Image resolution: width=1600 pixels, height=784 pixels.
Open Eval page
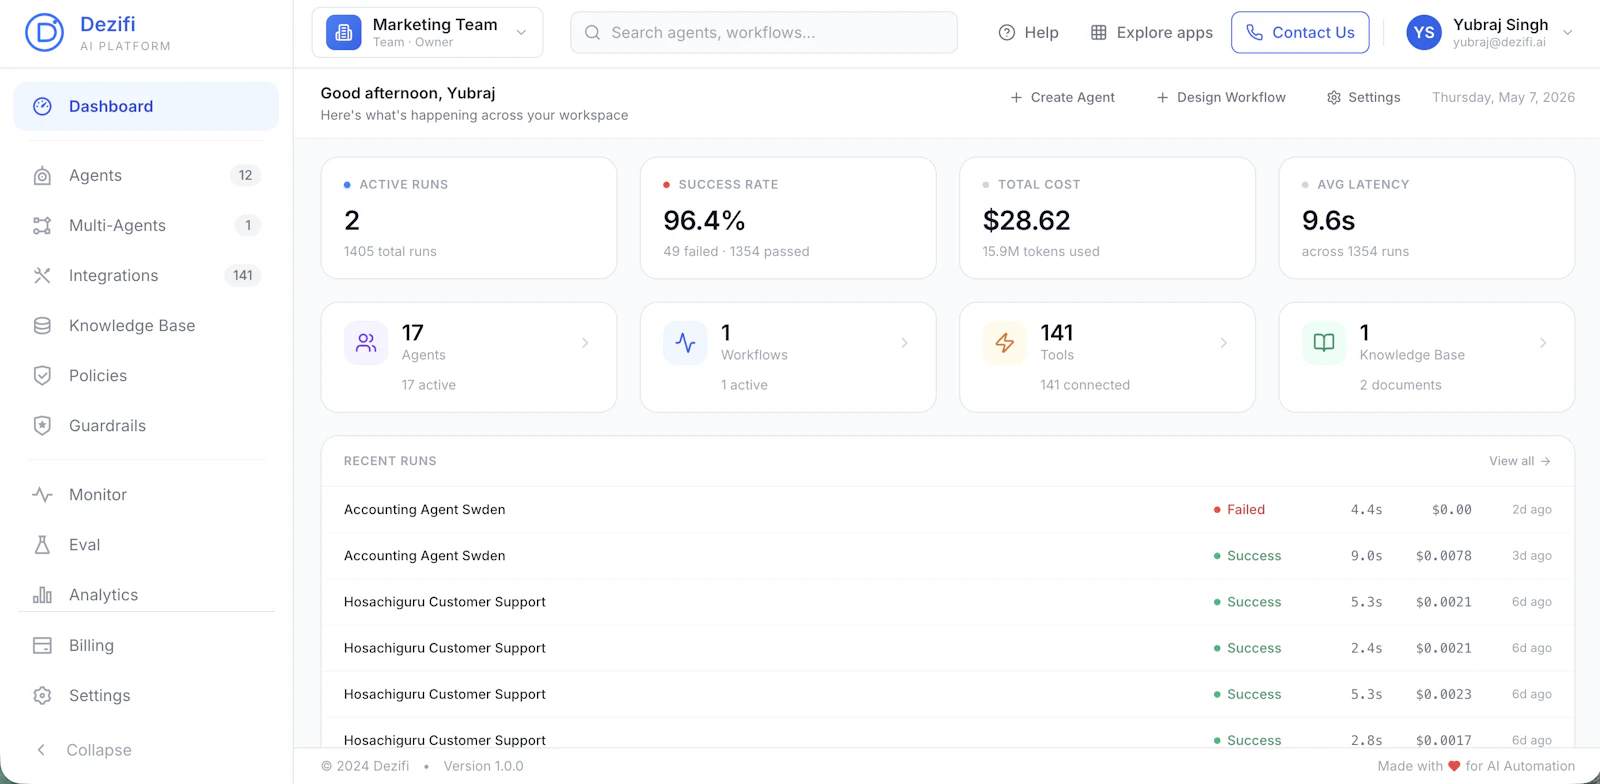pyautogui.click(x=146, y=545)
